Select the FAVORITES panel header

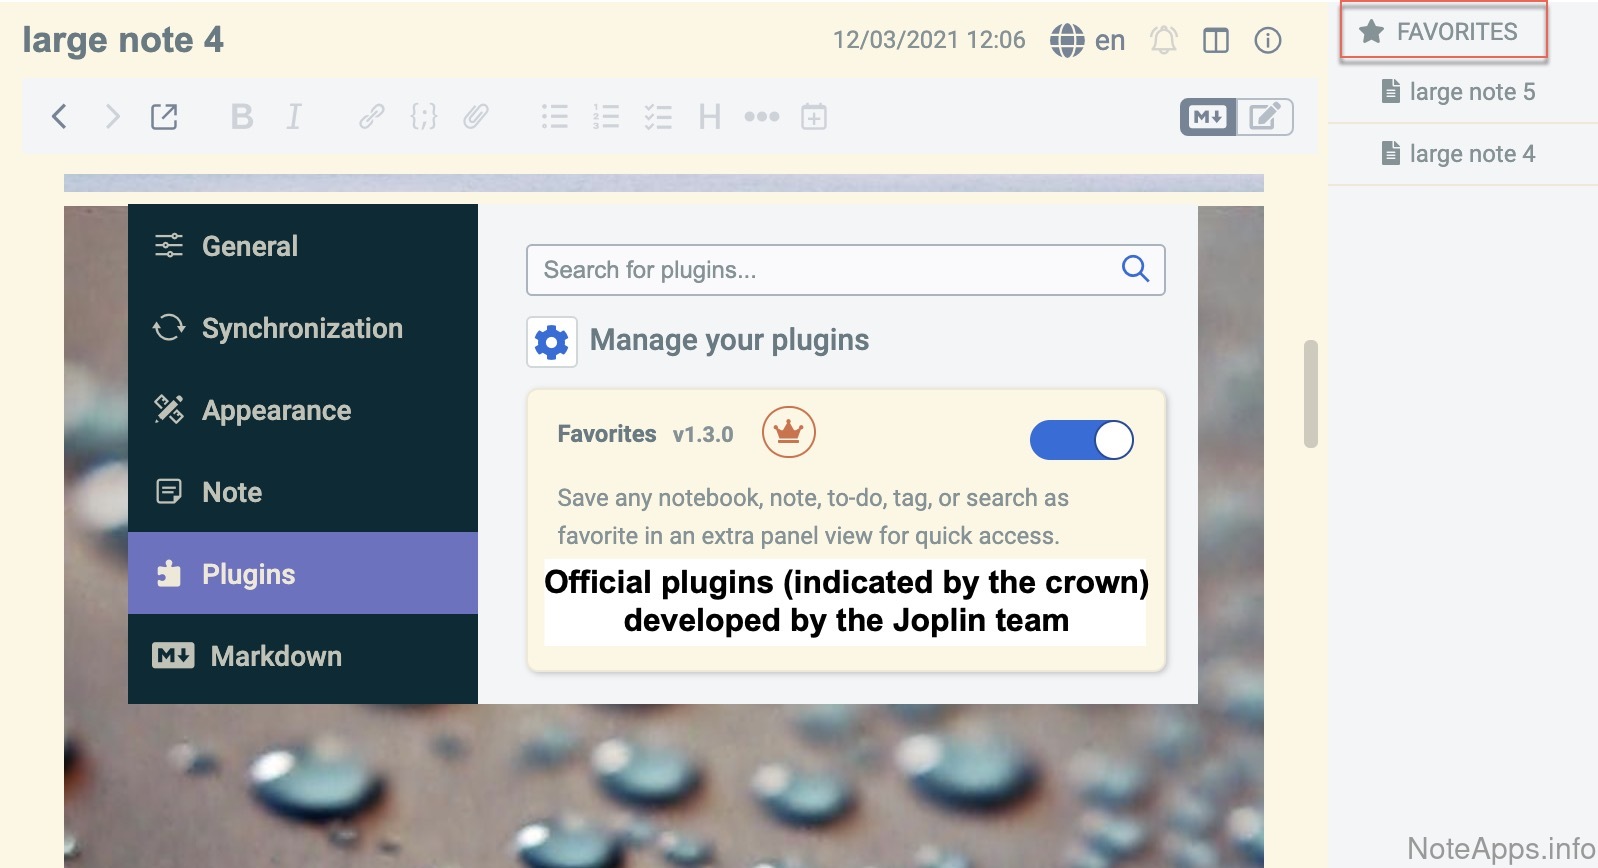(x=1444, y=32)
